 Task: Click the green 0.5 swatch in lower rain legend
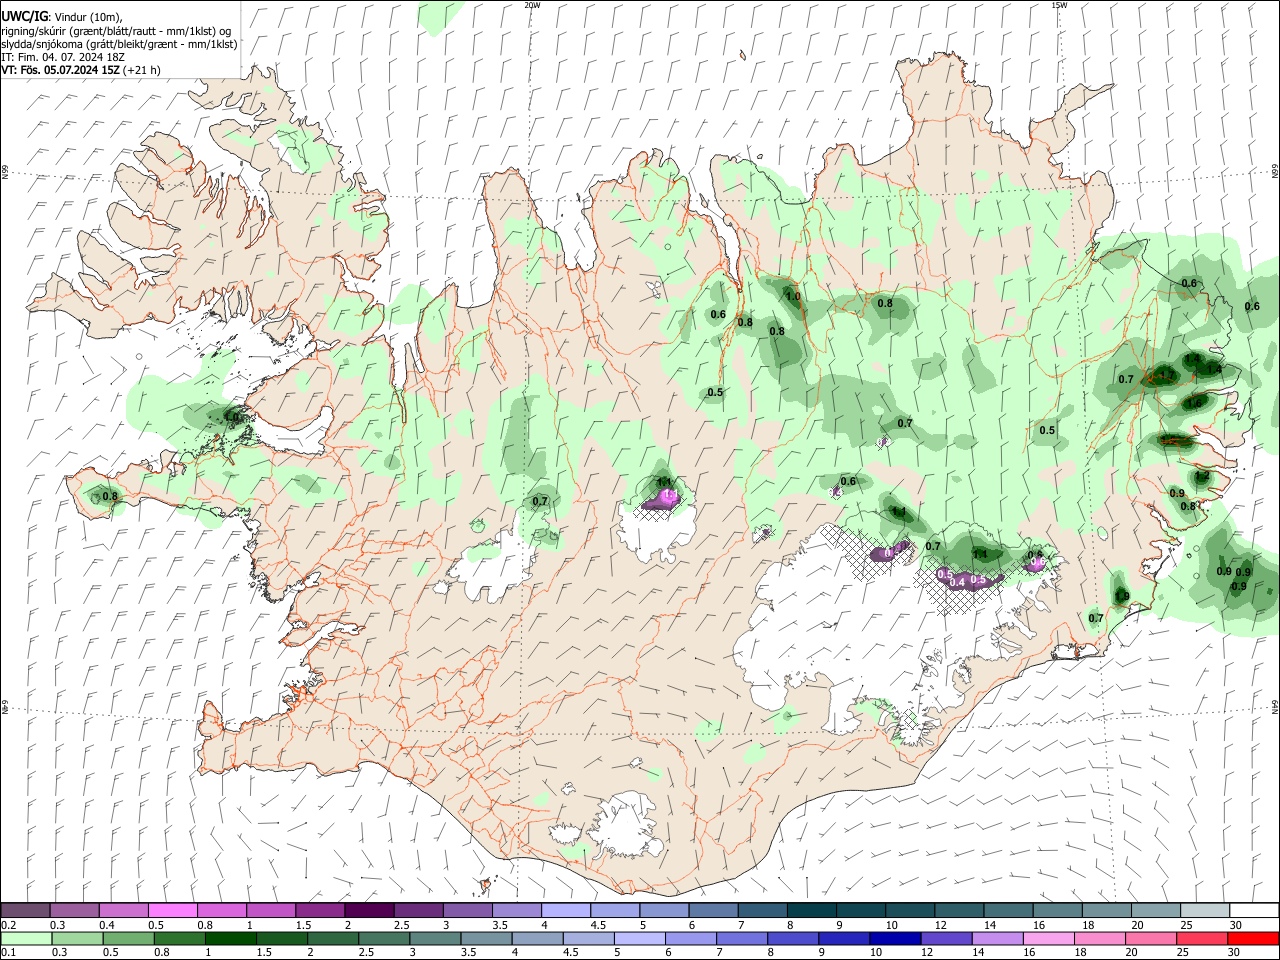pyautogui.click(x=130, y=939)
